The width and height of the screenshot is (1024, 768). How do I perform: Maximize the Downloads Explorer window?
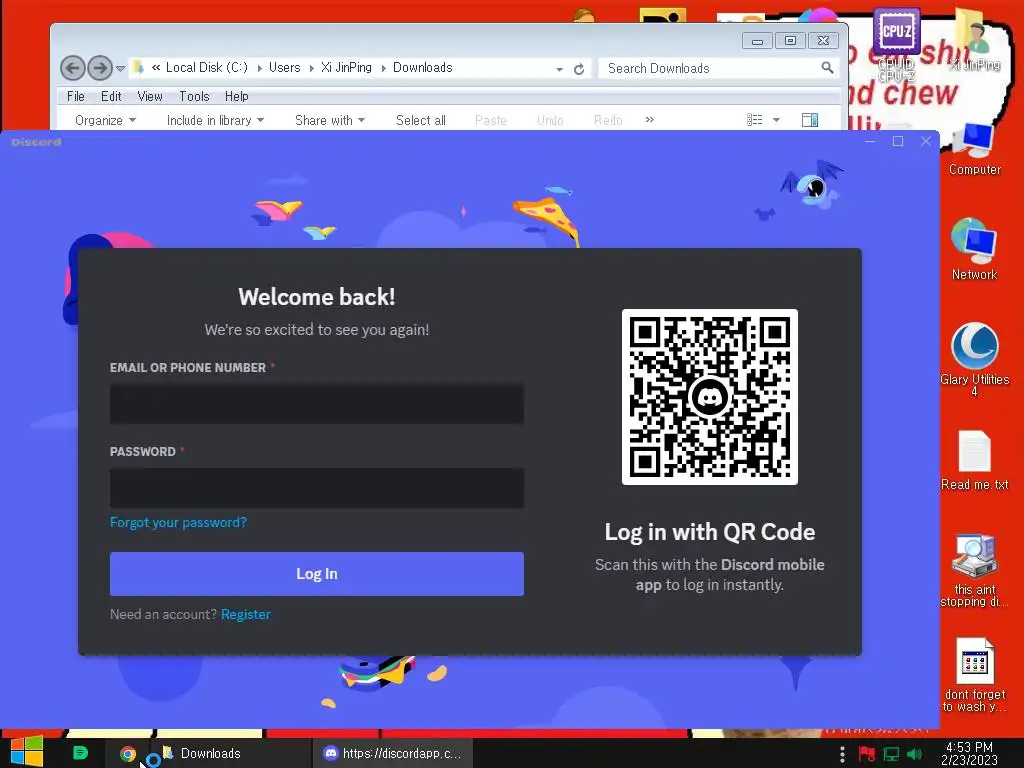tap(790, 41)
